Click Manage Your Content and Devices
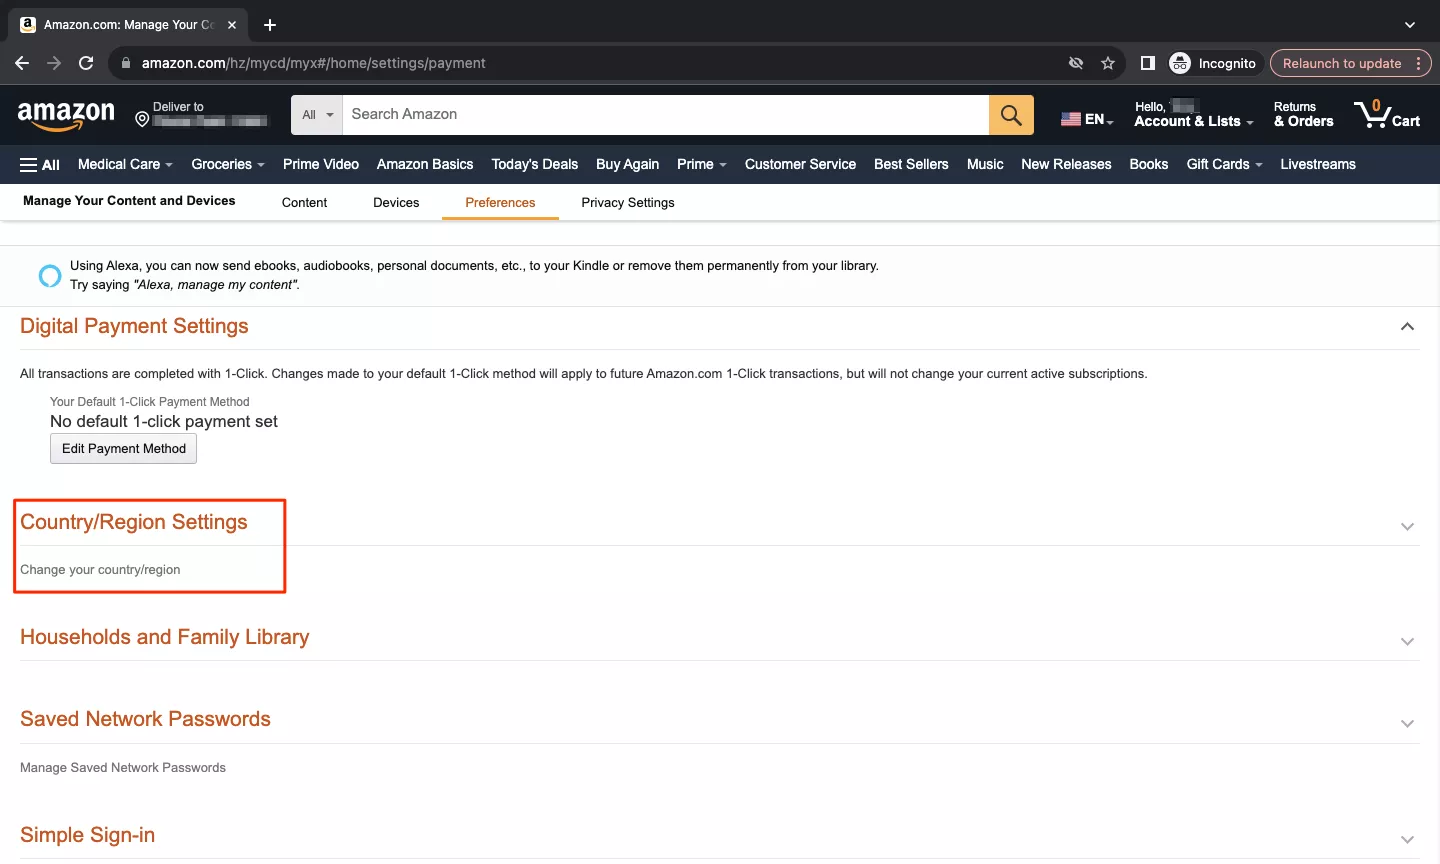Image resolution: width=1440 pixels, height=864 pixels. point(129,200)
